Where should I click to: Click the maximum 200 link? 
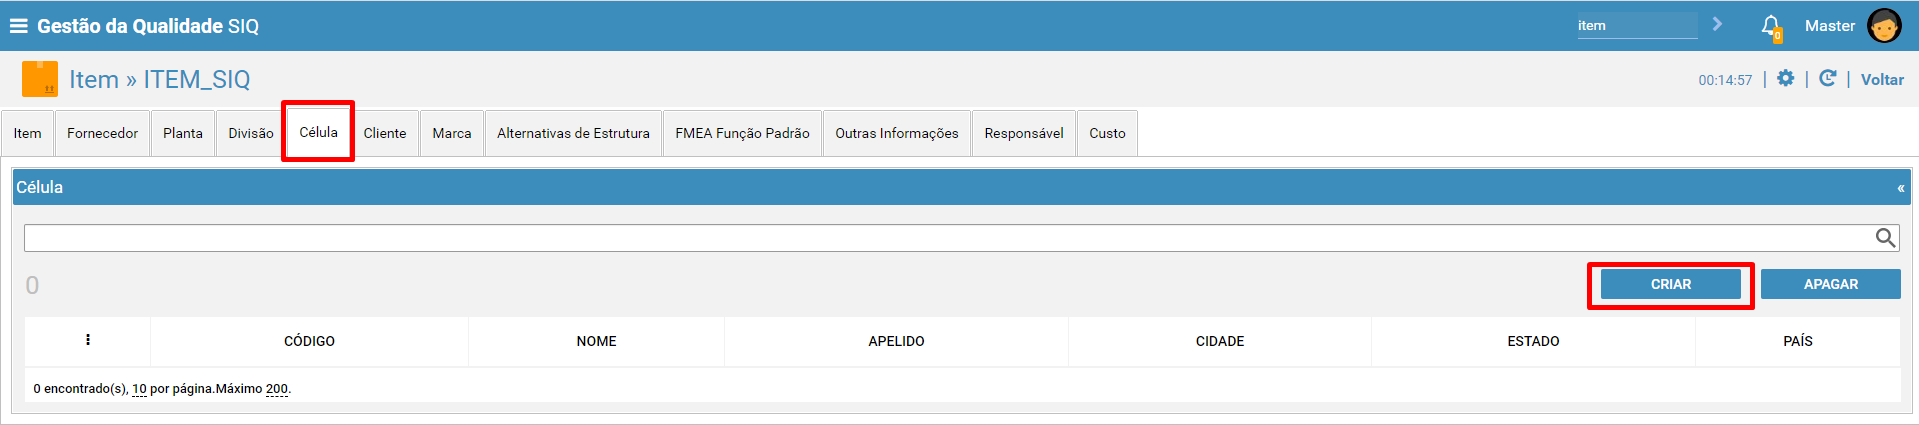click(277, 389)
